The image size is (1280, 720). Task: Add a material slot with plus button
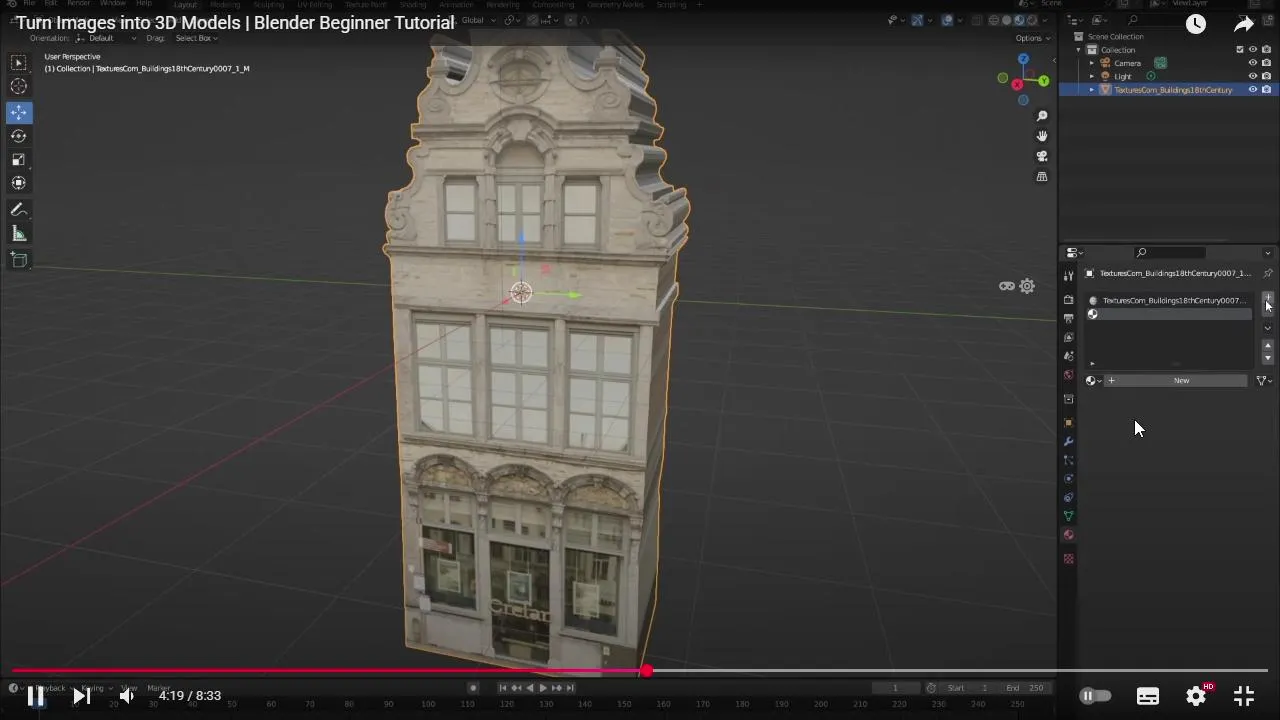point(1267,298)
